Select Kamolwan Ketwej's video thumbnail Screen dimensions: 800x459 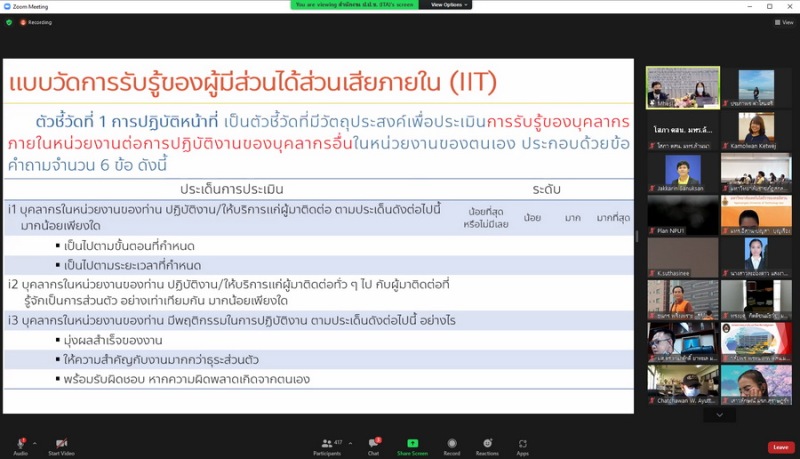click(756, 130)
